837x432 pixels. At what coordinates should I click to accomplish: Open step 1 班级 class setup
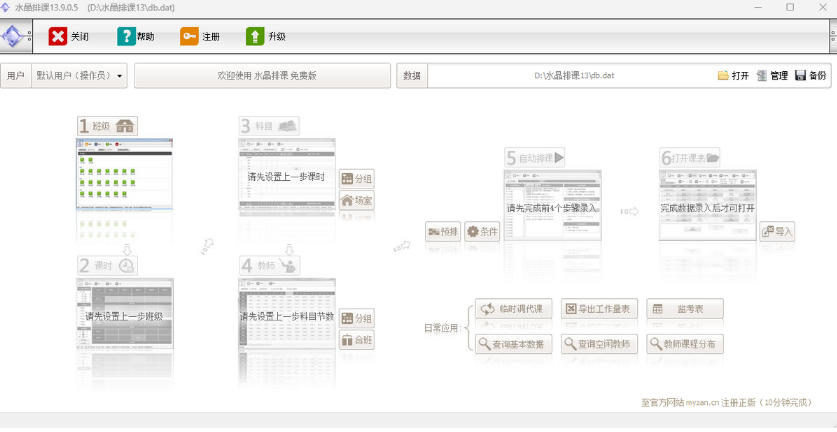107,126
